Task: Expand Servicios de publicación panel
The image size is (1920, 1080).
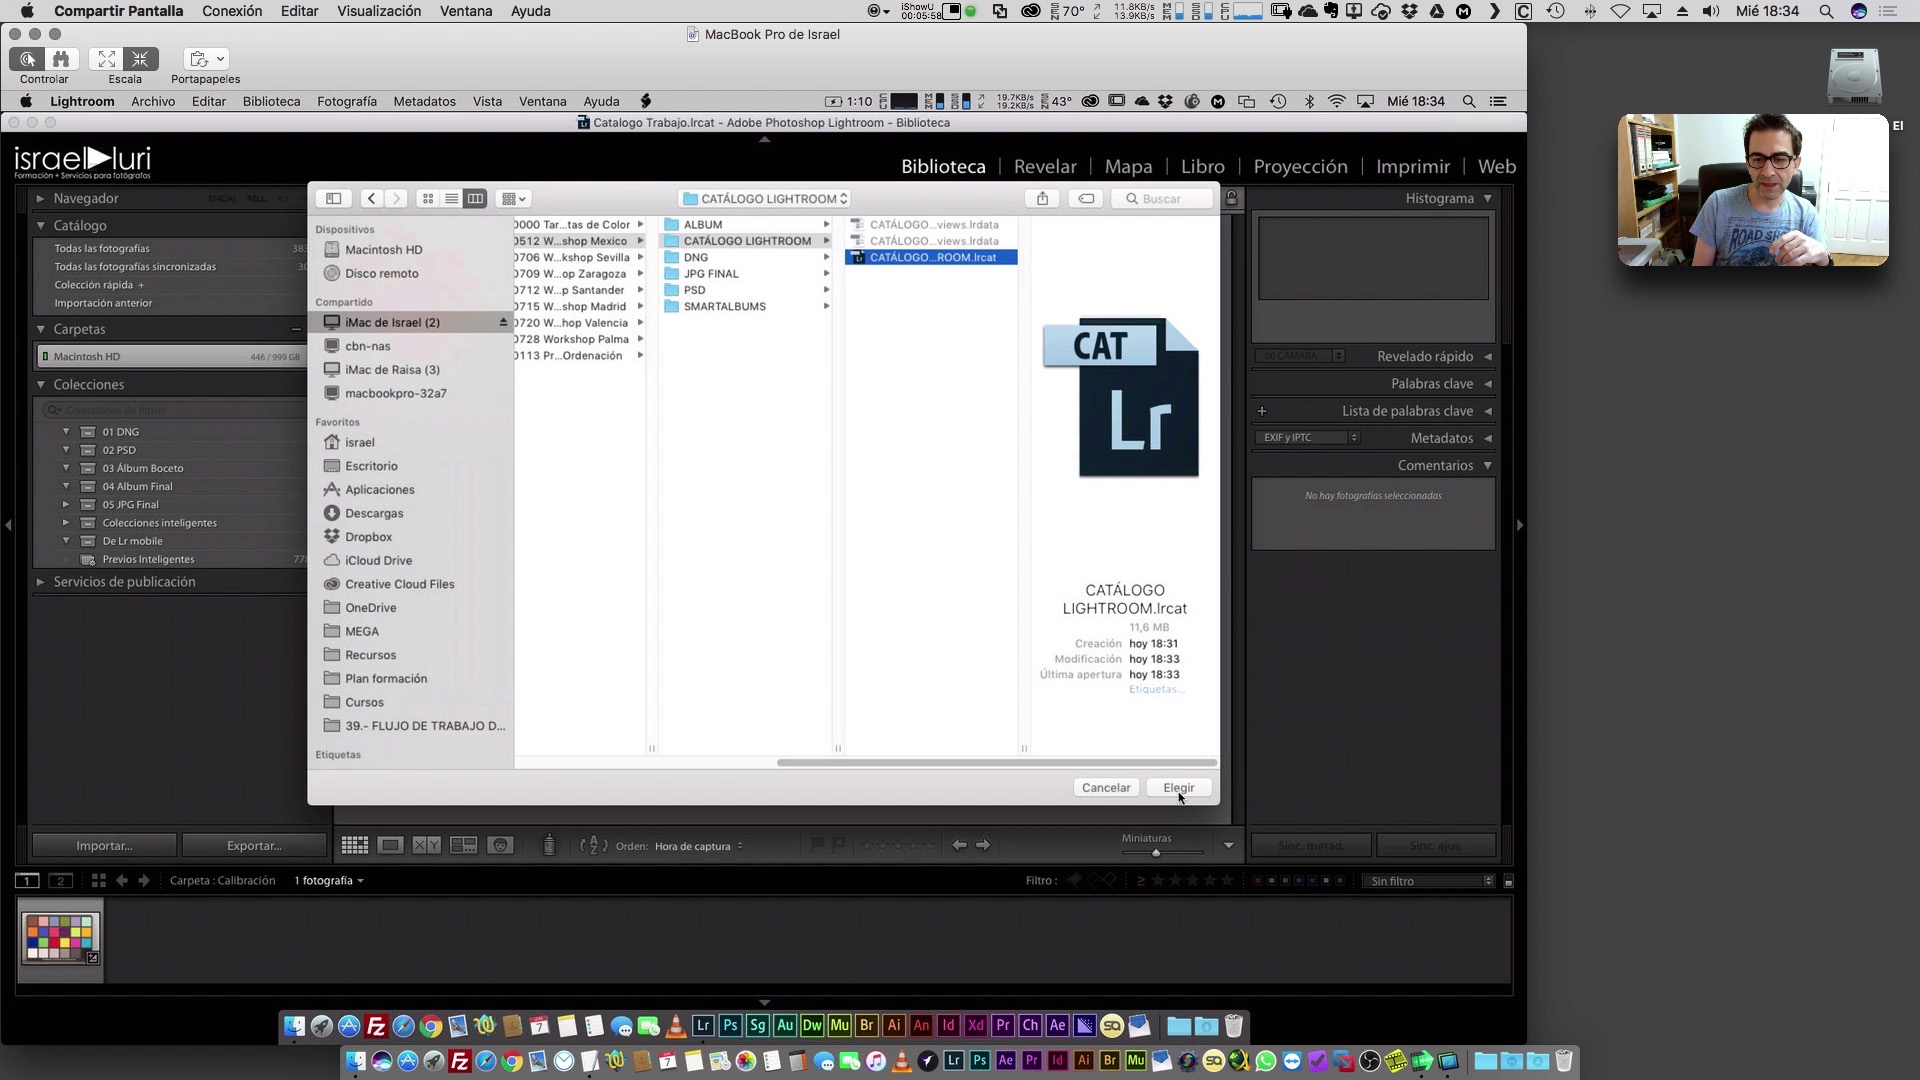Action: 40,582
